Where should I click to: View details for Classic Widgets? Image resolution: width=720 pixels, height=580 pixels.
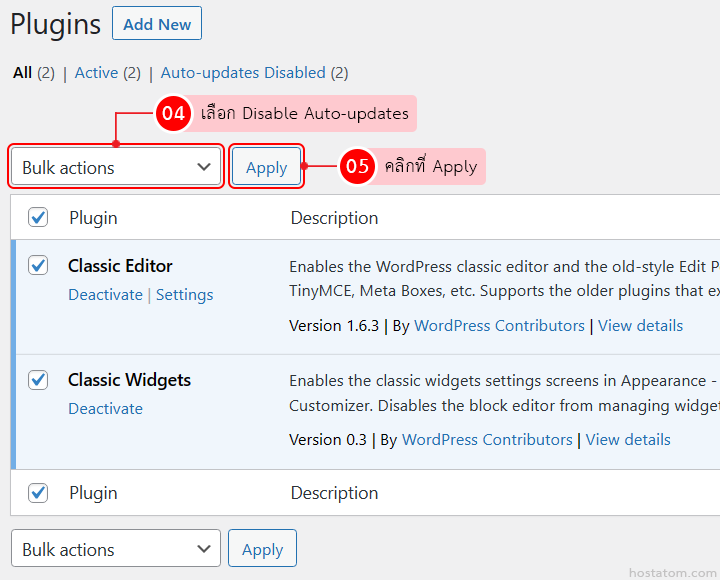click(x=628, y=440)
